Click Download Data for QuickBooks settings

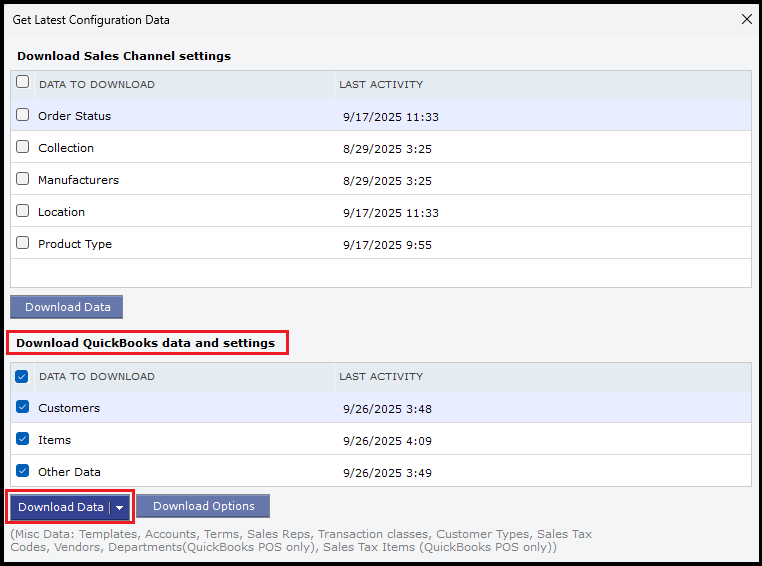tap(60, 507)
